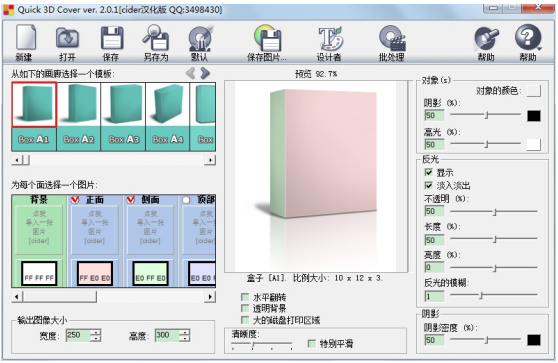Toggle the 顶部 (top) face option

pyautogui.click(x=186, y=200)
